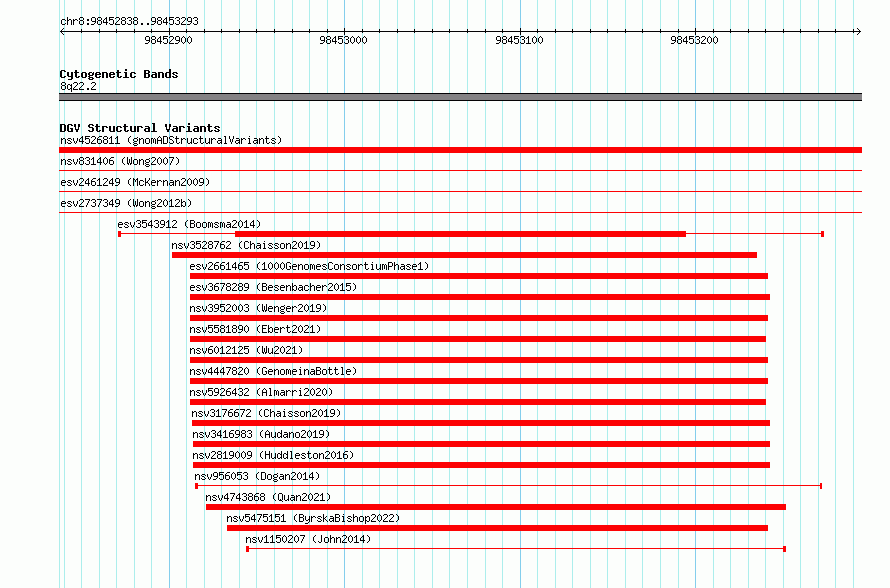This screenshot has width=890, height=588.
Task: Open the nsv4447820 (GenomeinaBottle) label
Action: pos(273,371)
